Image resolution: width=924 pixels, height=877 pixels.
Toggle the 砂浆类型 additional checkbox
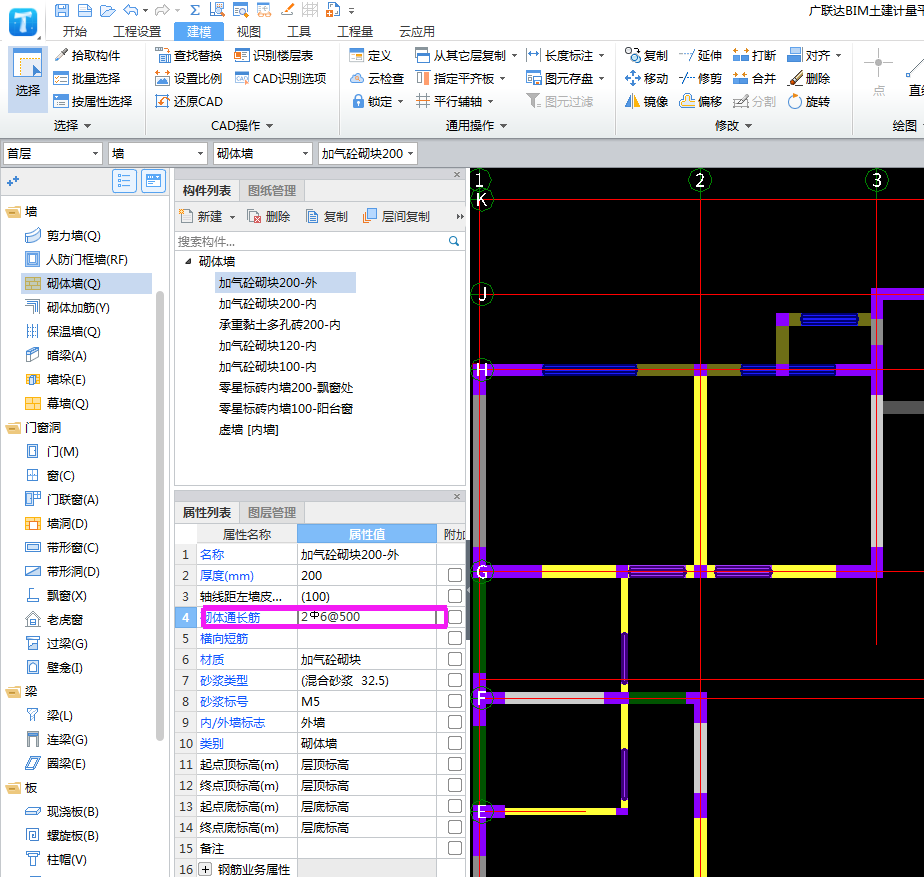(454, 680)
